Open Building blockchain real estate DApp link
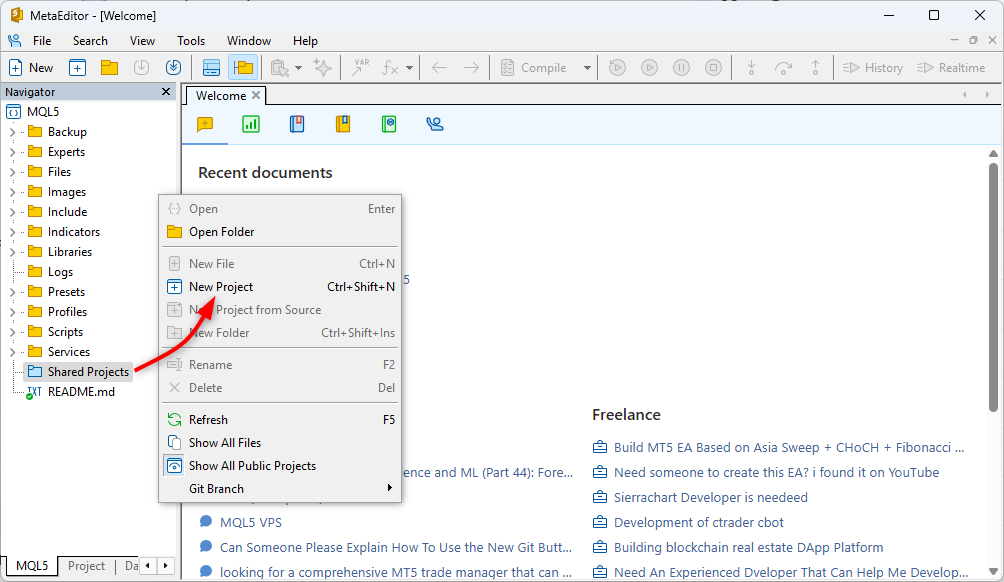Viewport: 1004px width, 582px height. (749, 547)
